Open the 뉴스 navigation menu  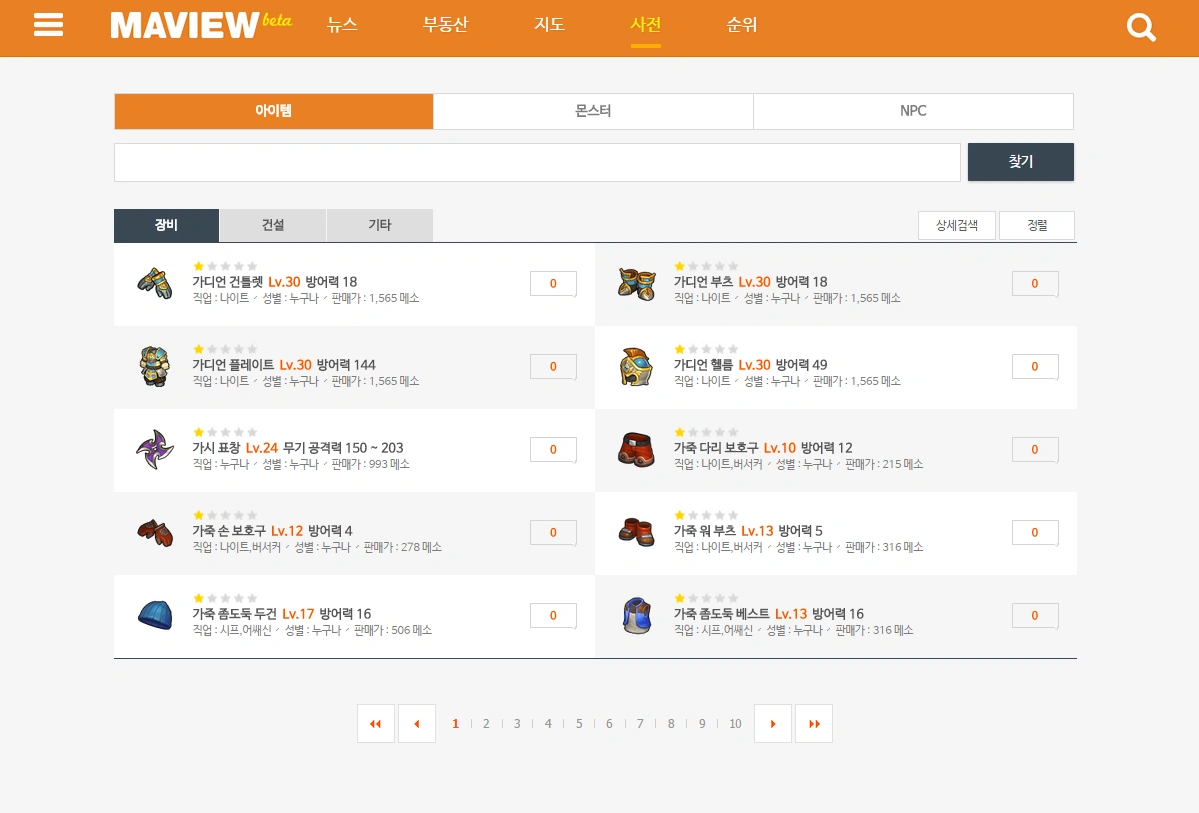[342, 25]
